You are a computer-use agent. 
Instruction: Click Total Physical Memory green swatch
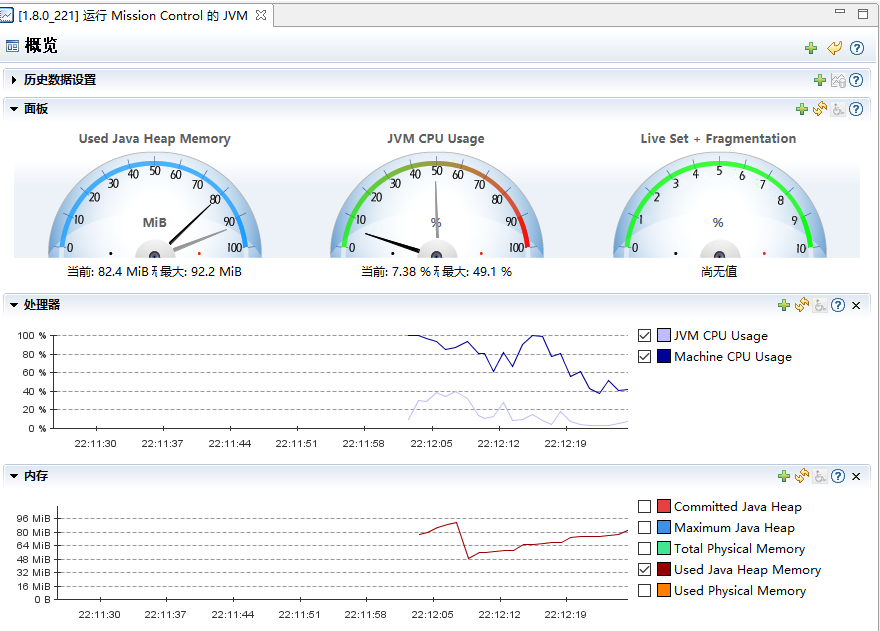click(664, 548)
